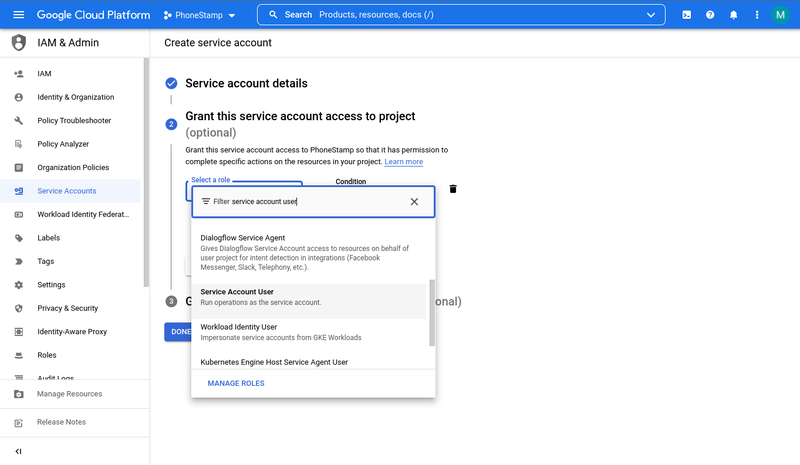Screen dimensions: 800x465
Task: Select the Service Account User role
Action: point(309,301)
